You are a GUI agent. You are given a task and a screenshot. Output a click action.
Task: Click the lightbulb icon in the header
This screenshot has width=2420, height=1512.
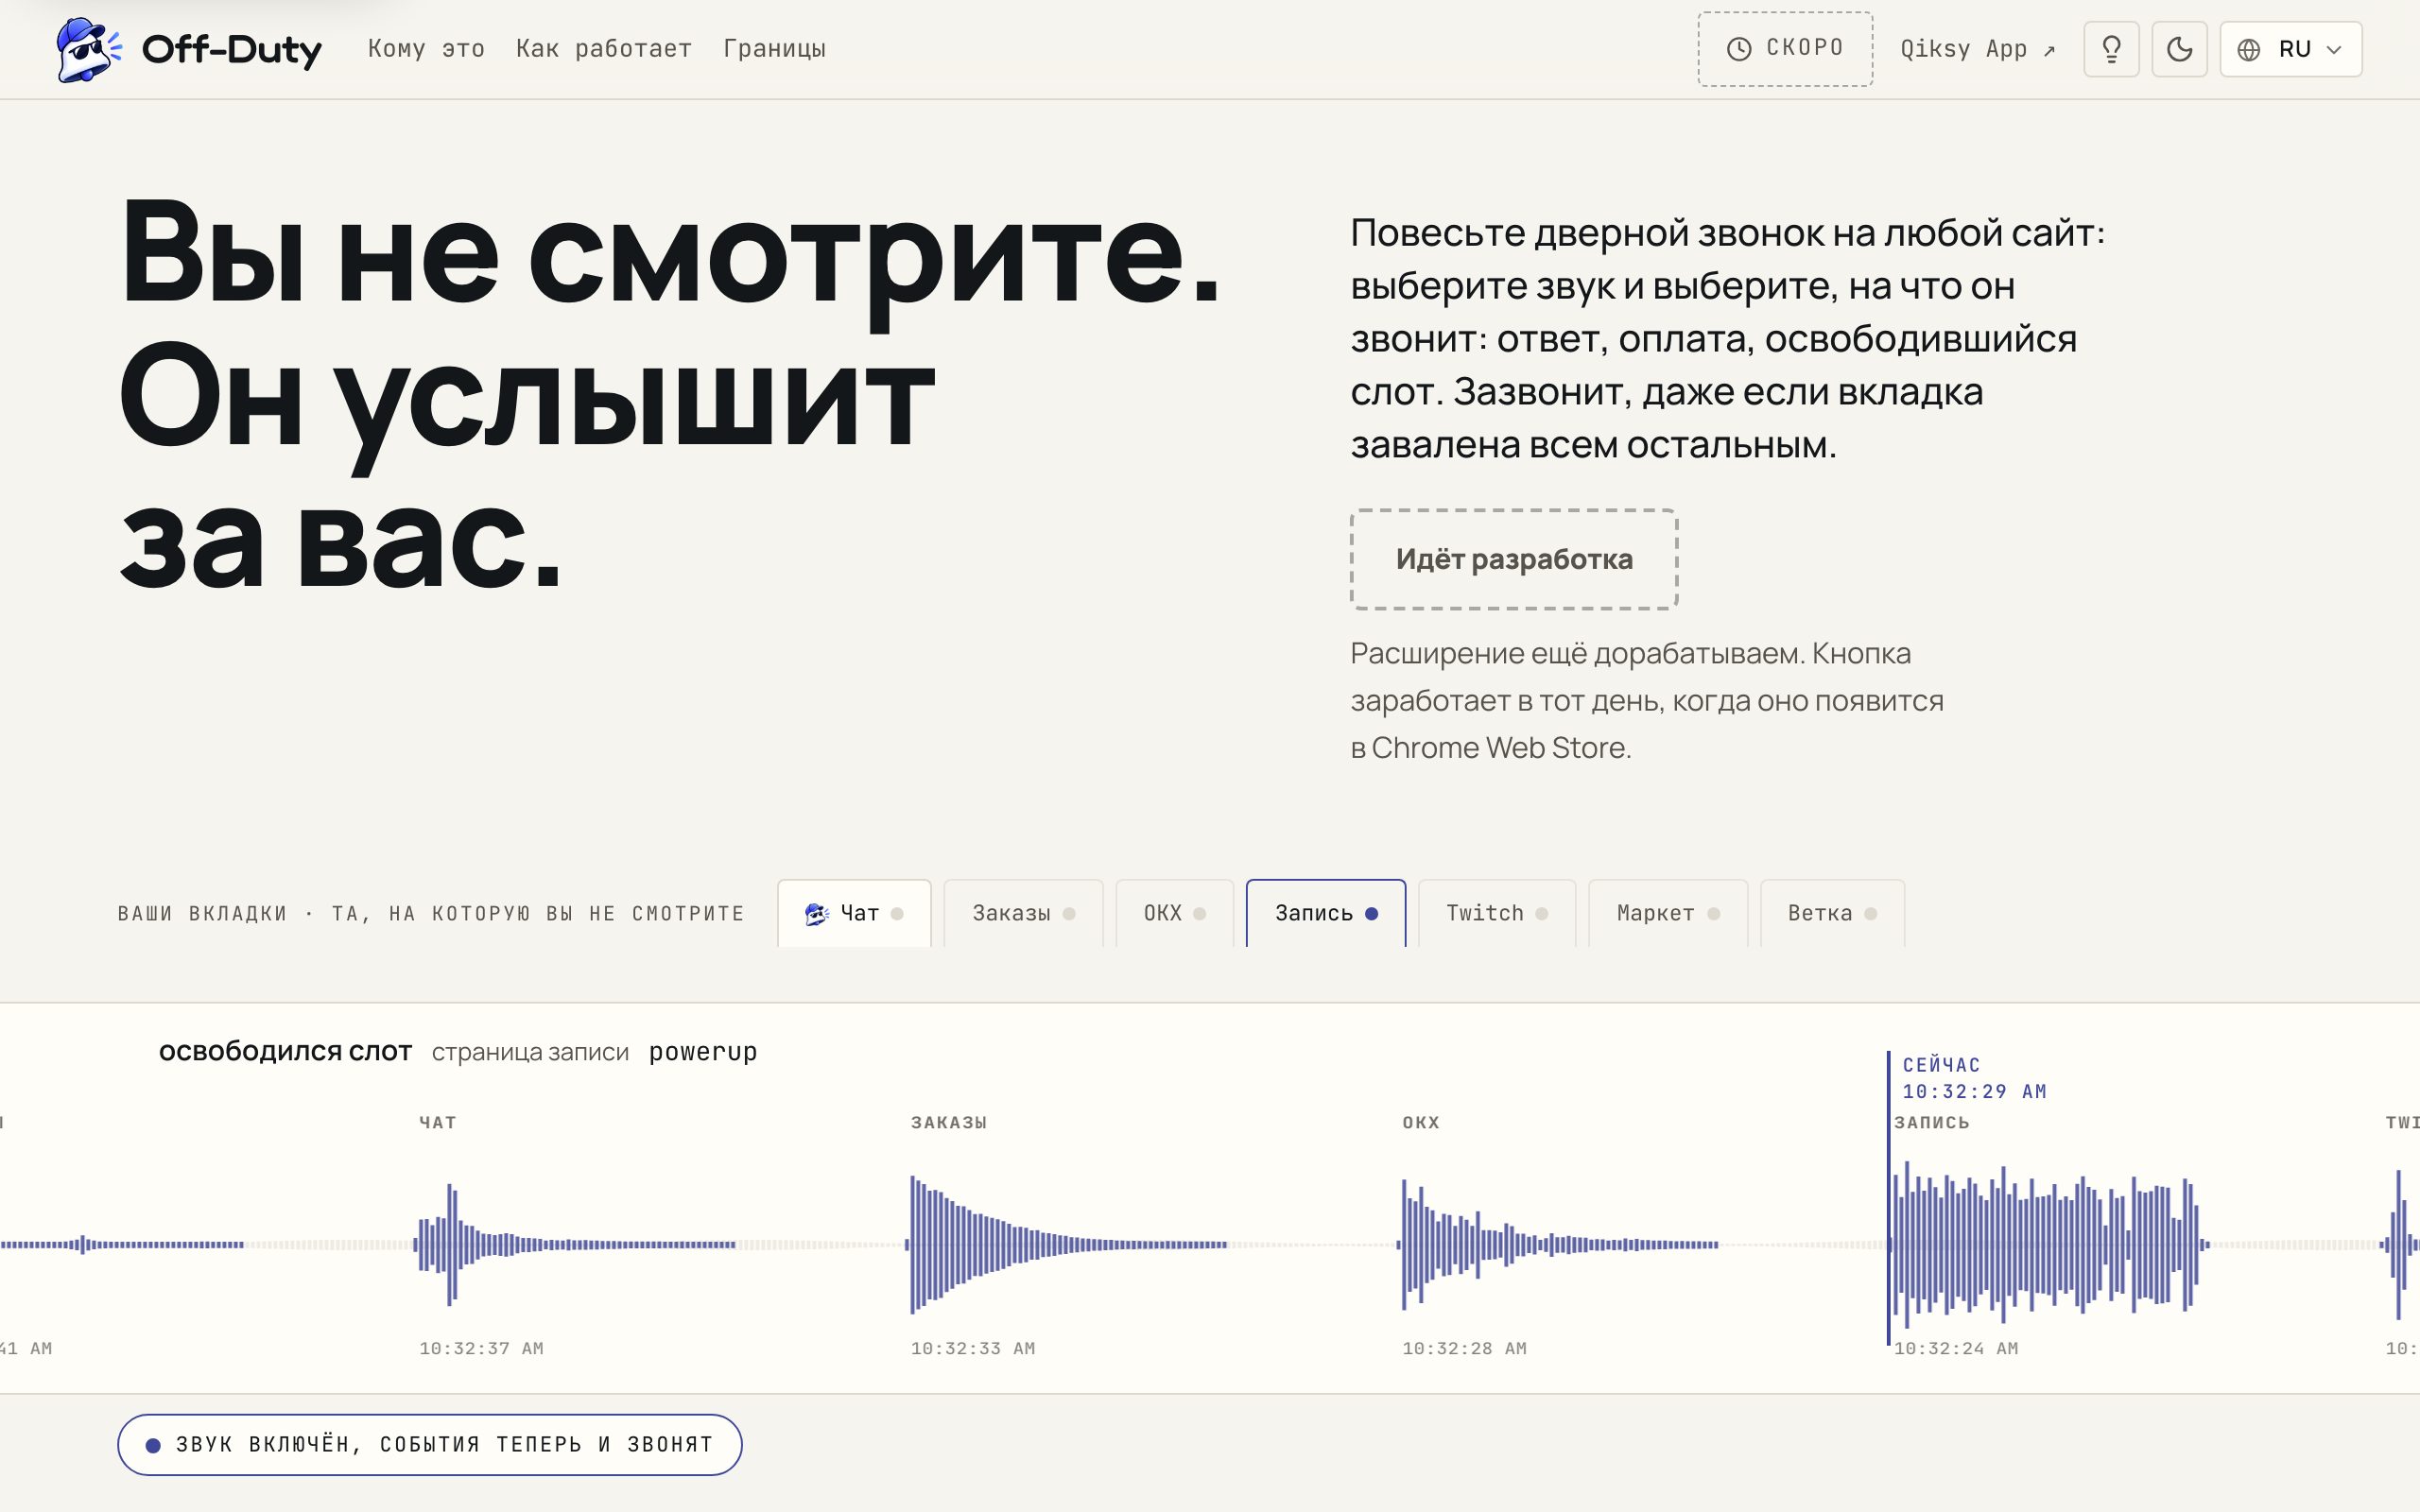tap(2111, 49)
